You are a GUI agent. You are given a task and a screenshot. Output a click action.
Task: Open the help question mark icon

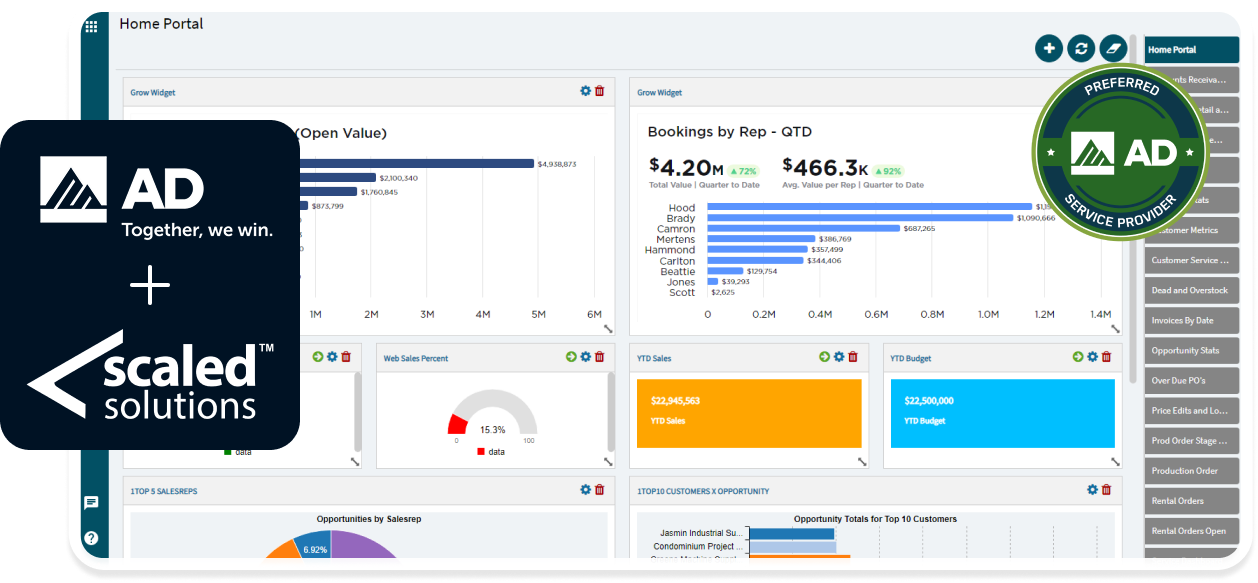pos(91,537)
